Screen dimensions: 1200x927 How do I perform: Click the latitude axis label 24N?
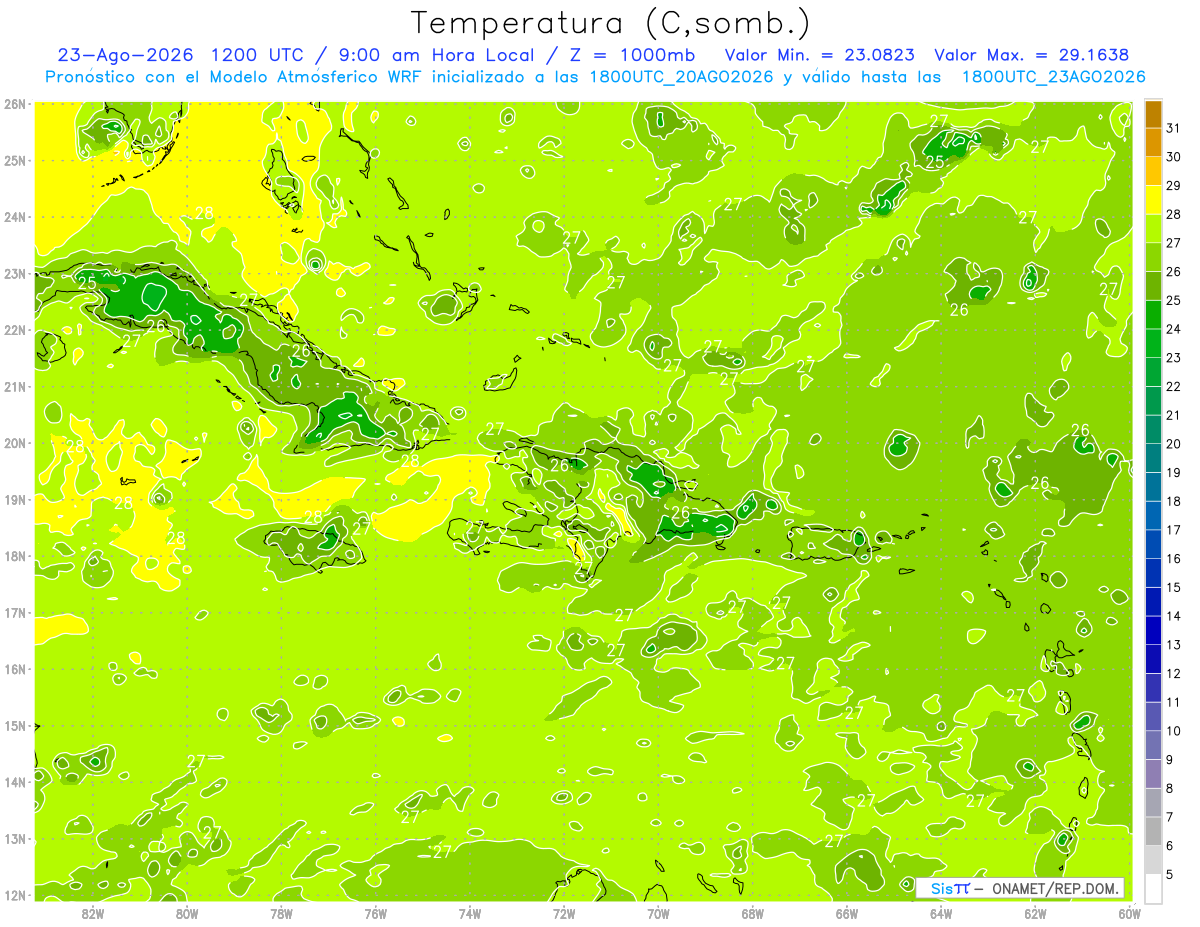click(15, 217)
